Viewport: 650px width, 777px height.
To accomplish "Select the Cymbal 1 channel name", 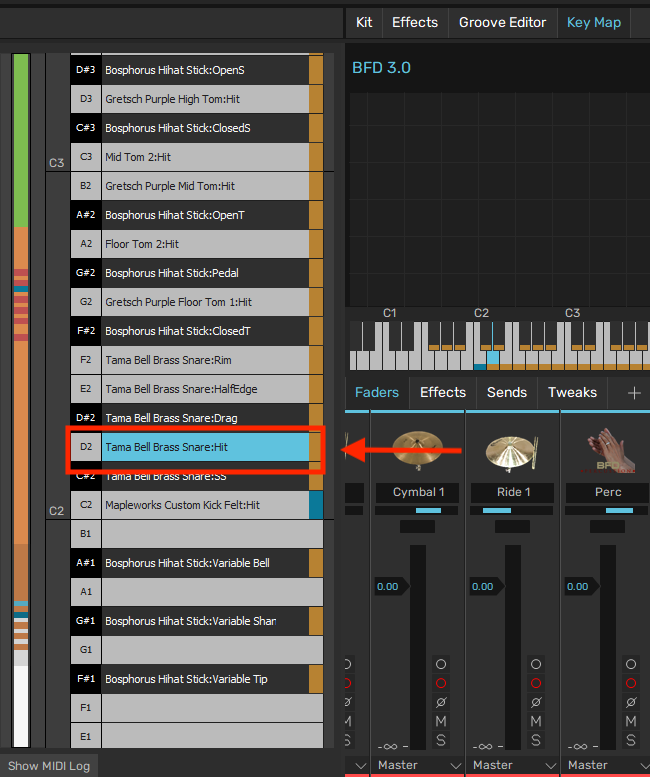I will (x=418, y=492).
